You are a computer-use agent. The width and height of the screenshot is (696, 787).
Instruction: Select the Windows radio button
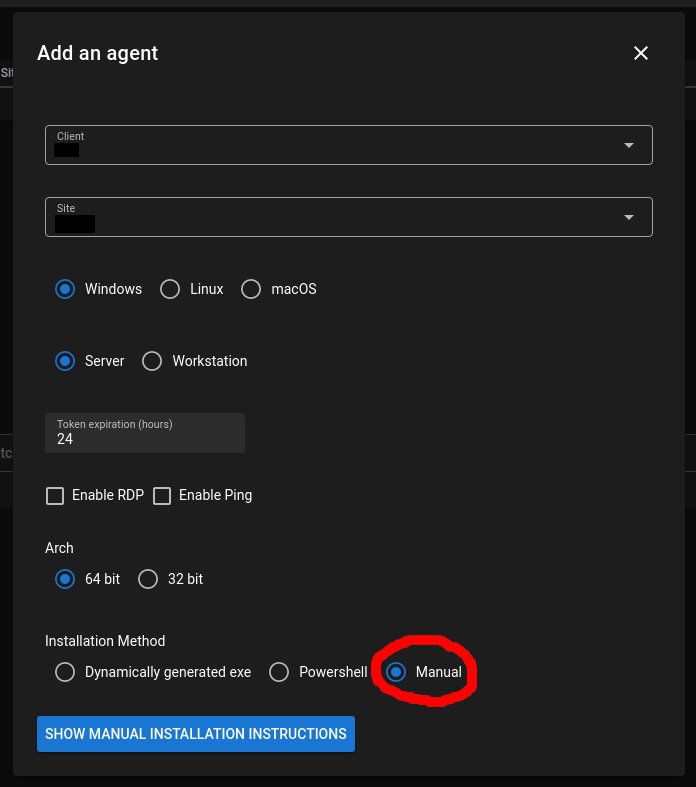[65, 289]
